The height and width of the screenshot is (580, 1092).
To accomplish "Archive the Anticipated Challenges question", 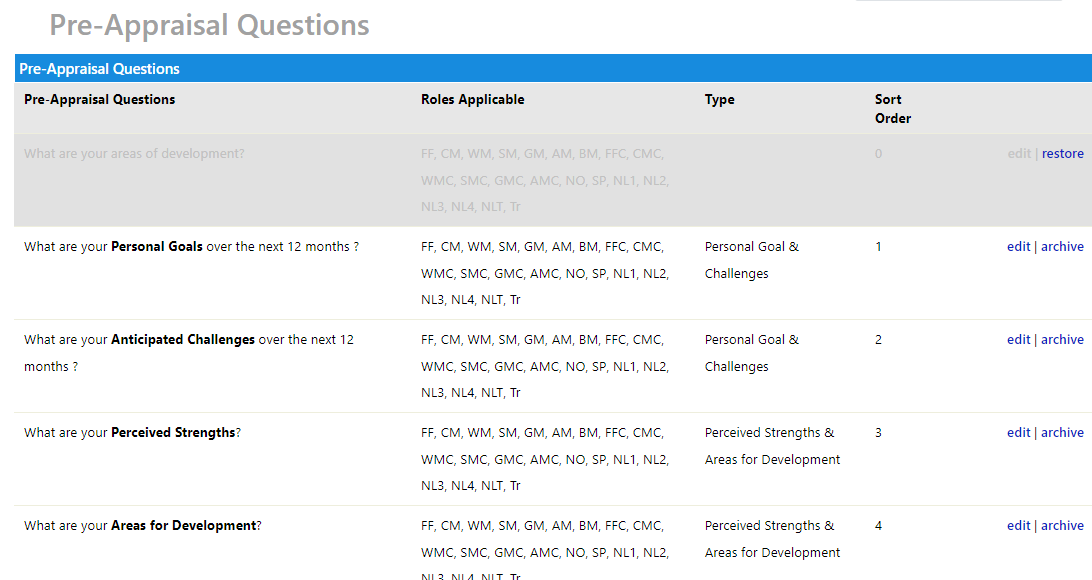I will 1062,340.
